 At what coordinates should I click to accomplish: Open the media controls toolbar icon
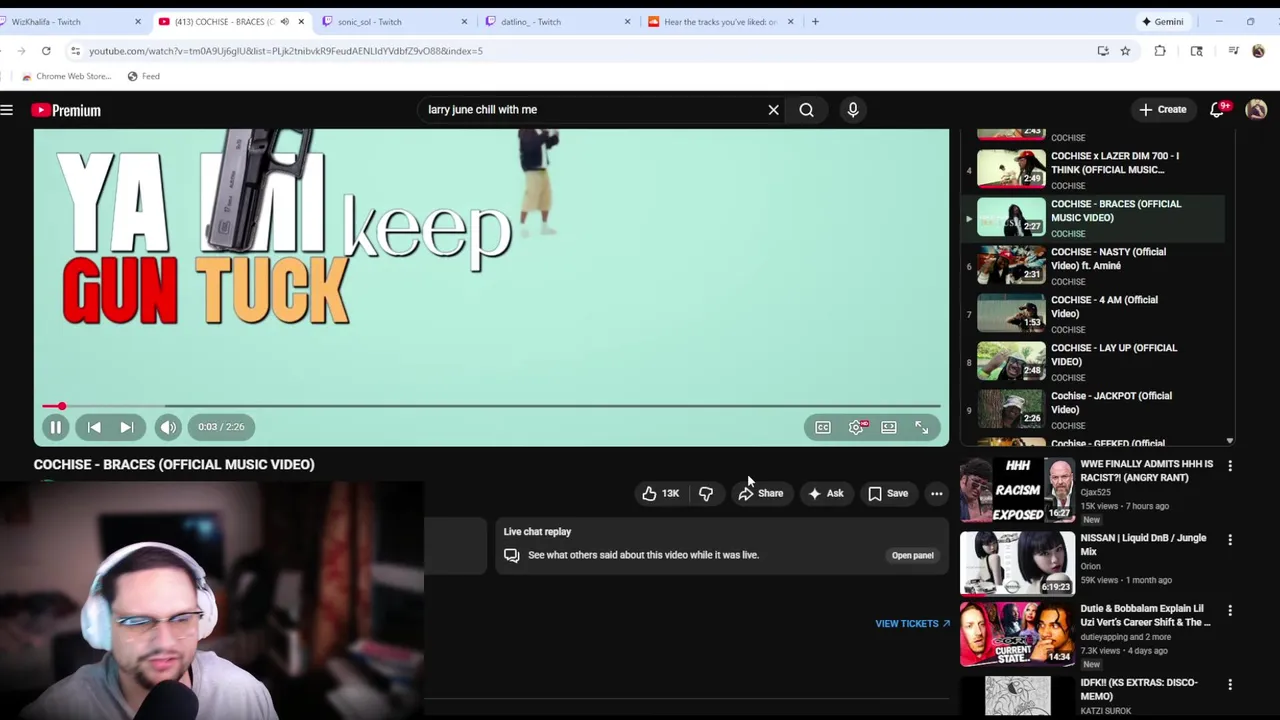pos(1233,51)
